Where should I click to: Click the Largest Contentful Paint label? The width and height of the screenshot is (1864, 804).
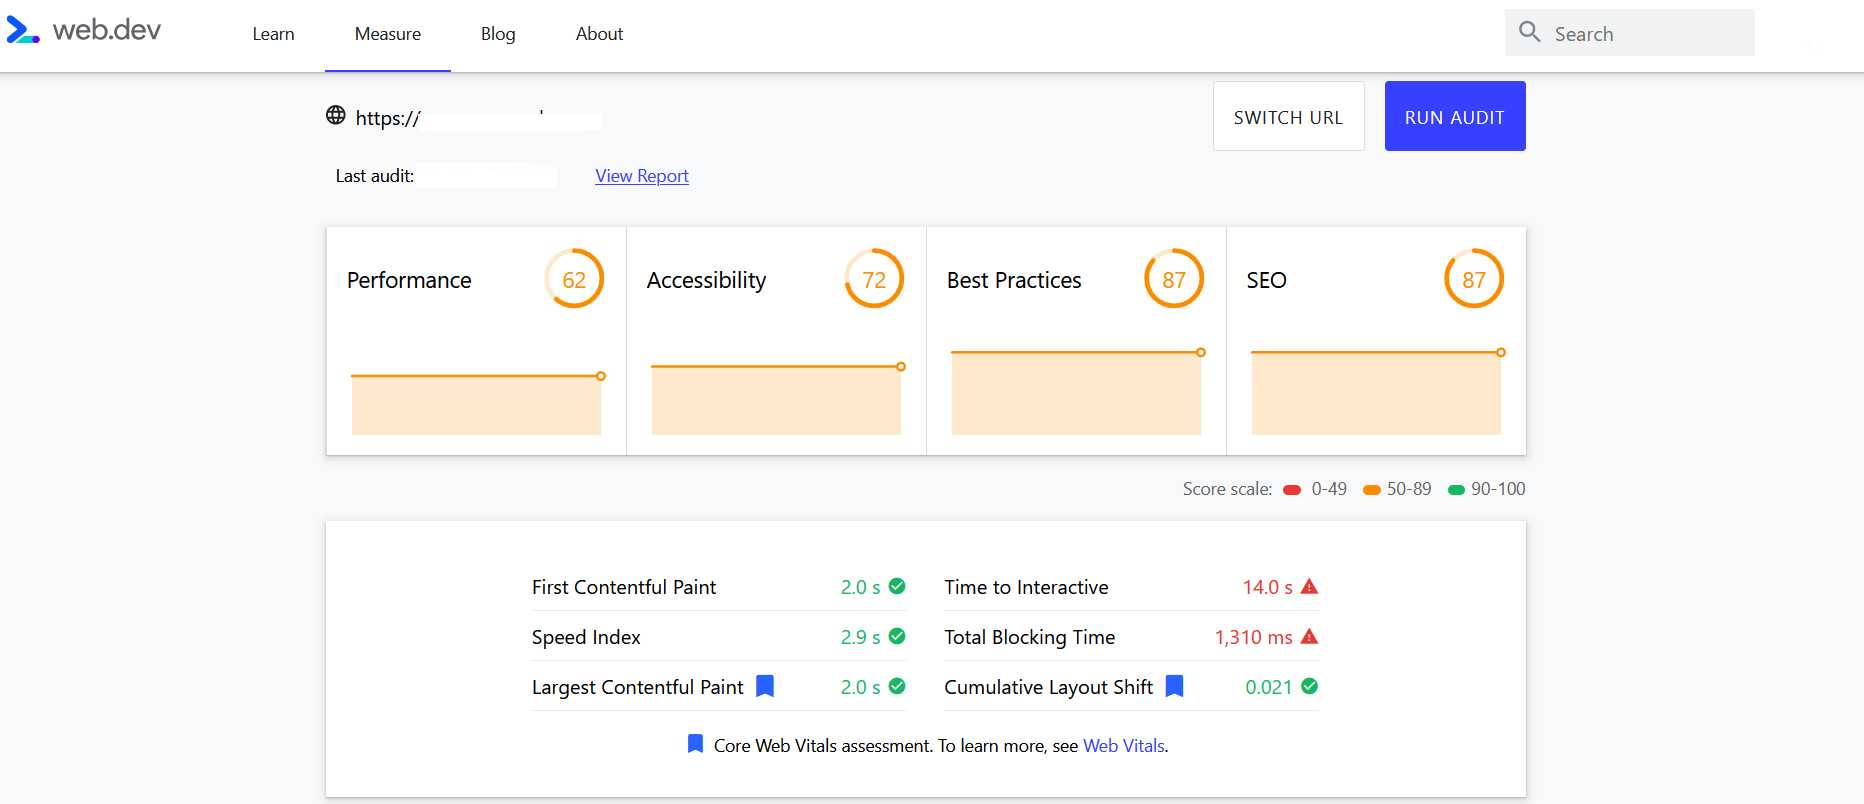tap(638, 687)
